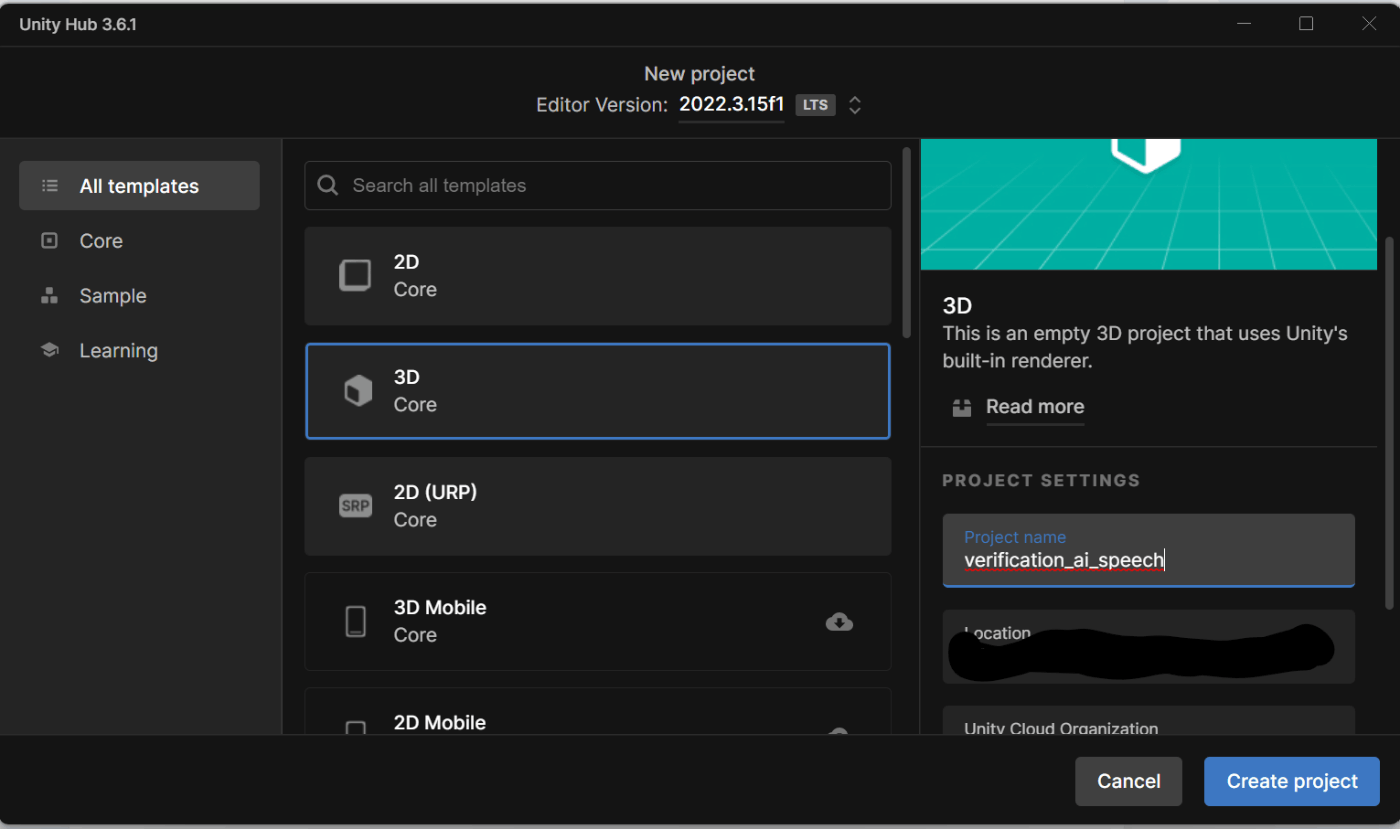Click the PROJECT SETTINGS heading
The height and width of the screenshot is (829, 1400).
point(1041,481)
